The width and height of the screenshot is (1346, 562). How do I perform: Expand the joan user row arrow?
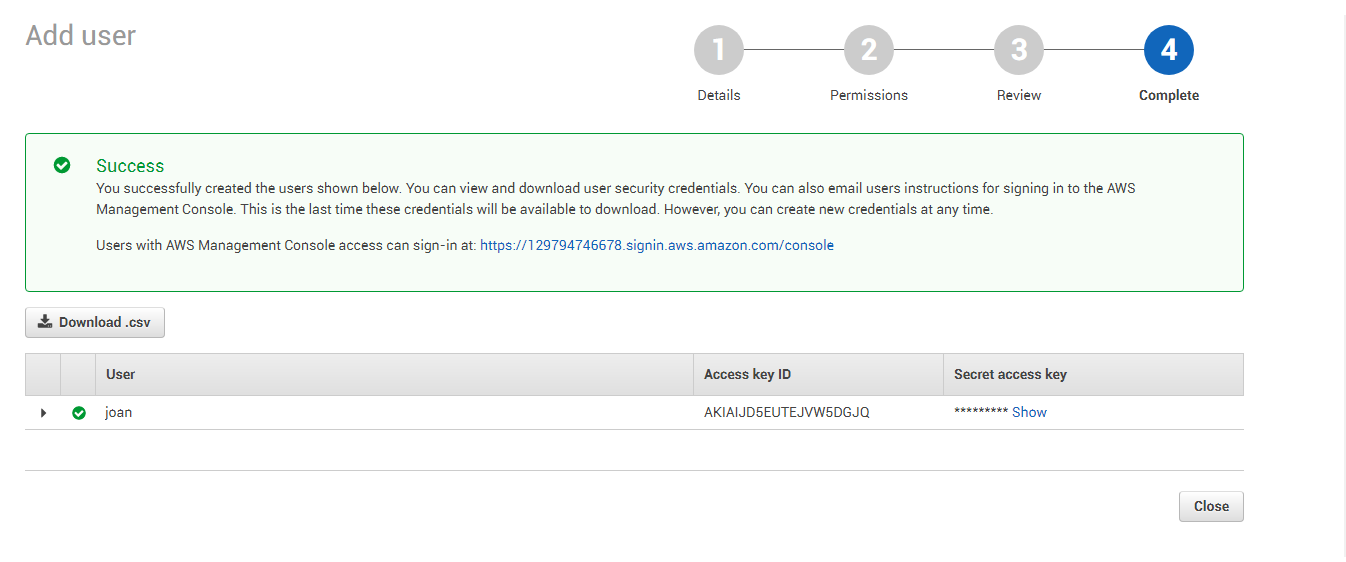tap(43, 413)
